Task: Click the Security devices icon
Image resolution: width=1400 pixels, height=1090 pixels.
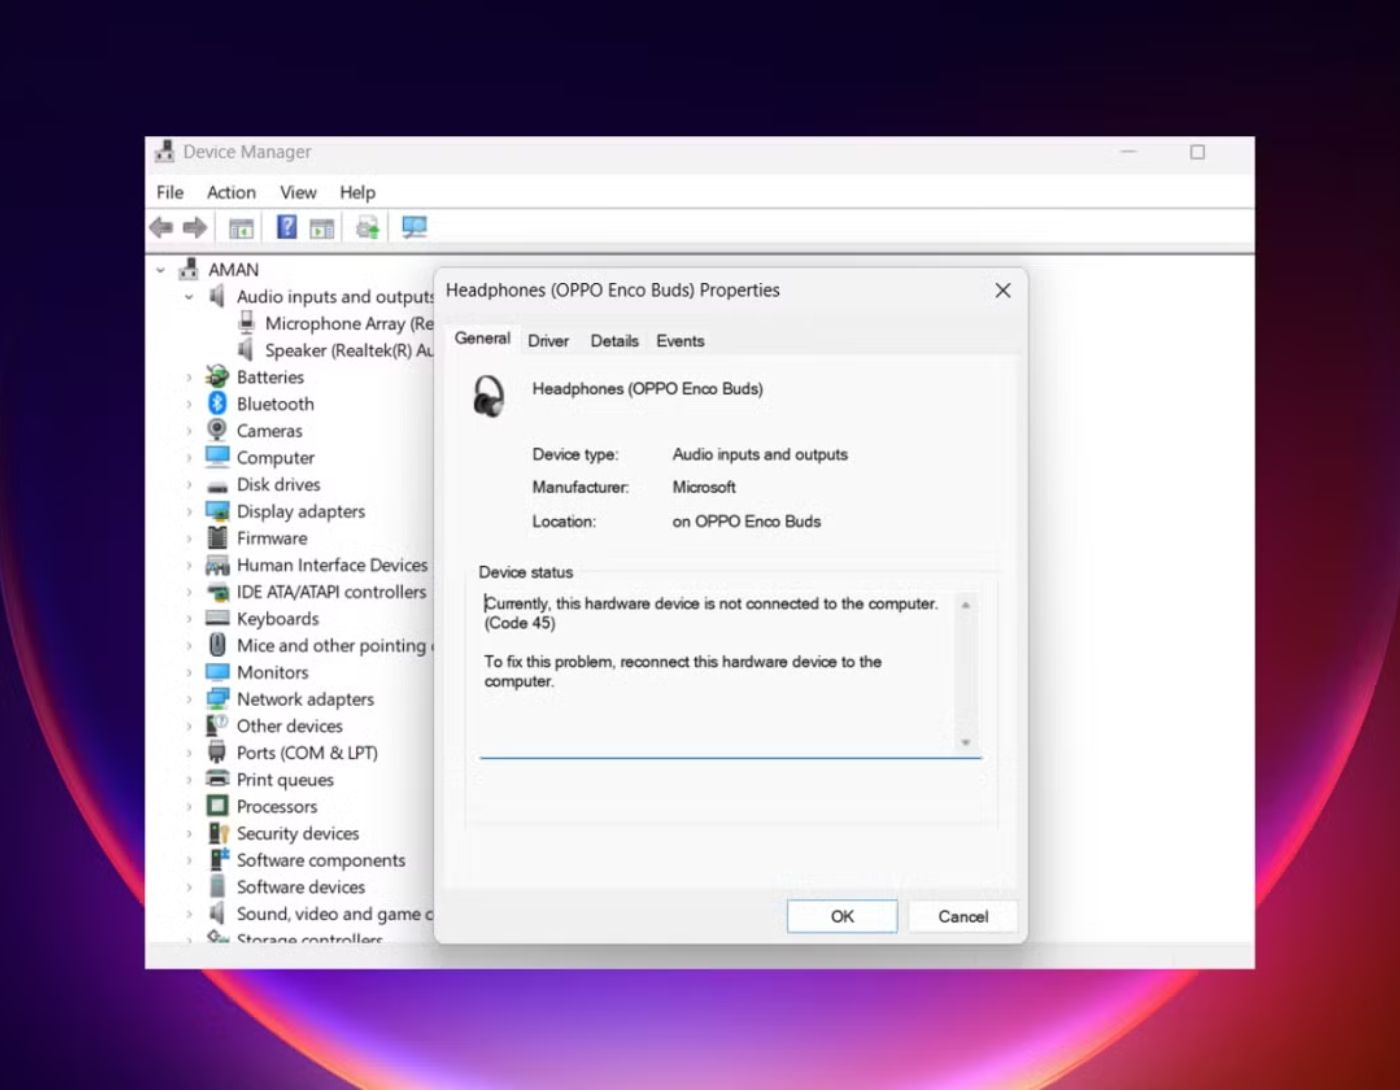Action: coord(217,833)
